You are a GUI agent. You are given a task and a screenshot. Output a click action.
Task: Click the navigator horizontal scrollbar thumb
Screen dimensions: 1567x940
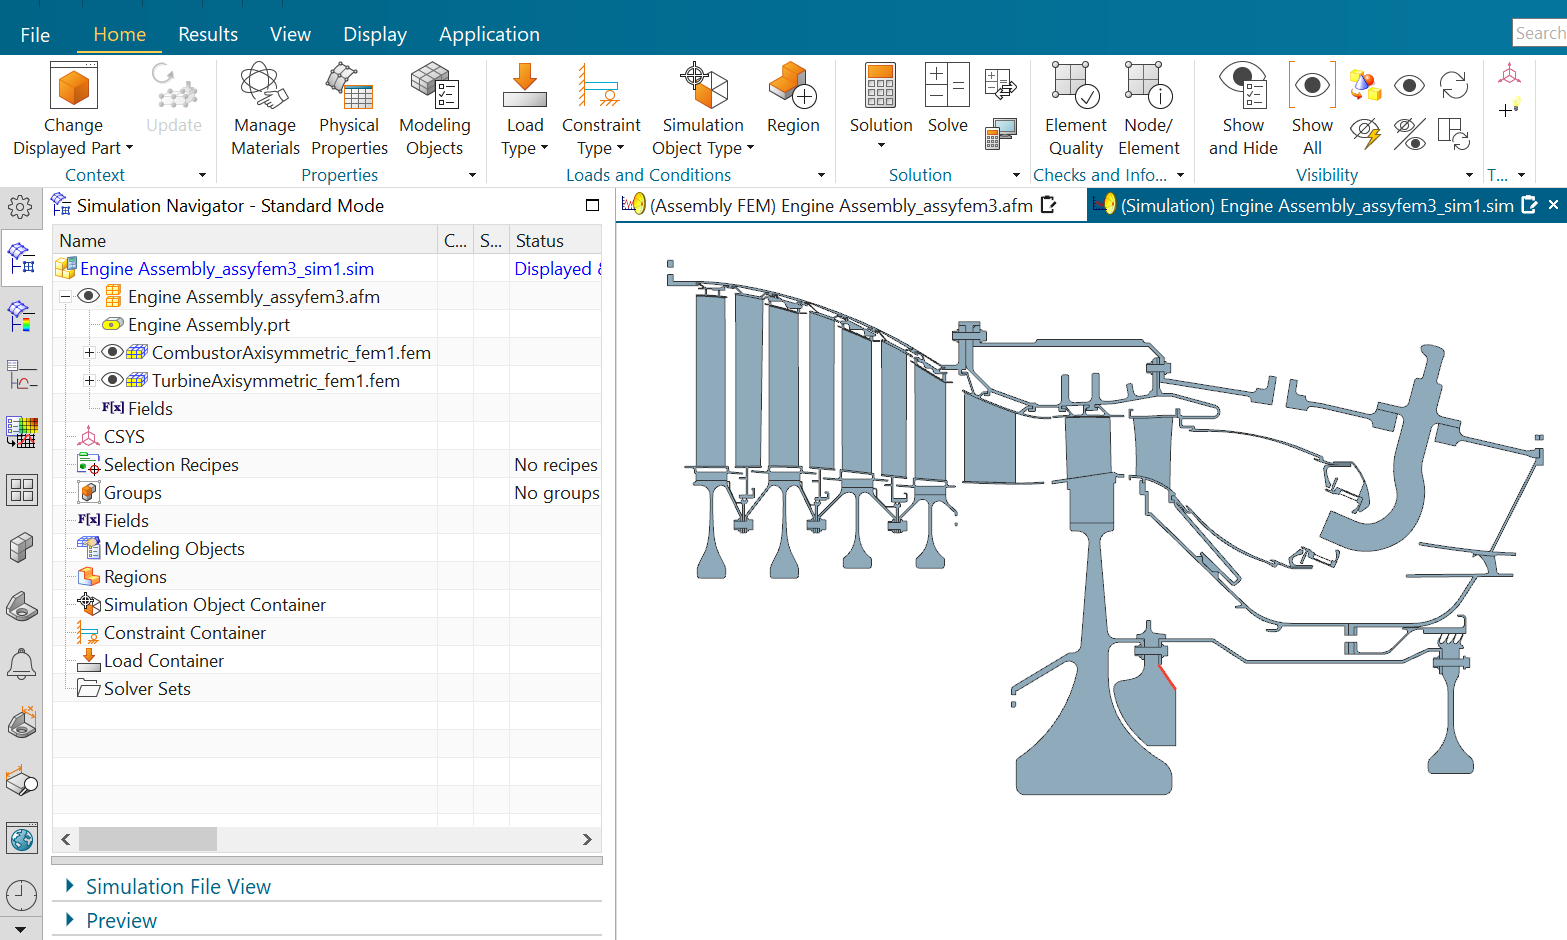pos(147,839)
